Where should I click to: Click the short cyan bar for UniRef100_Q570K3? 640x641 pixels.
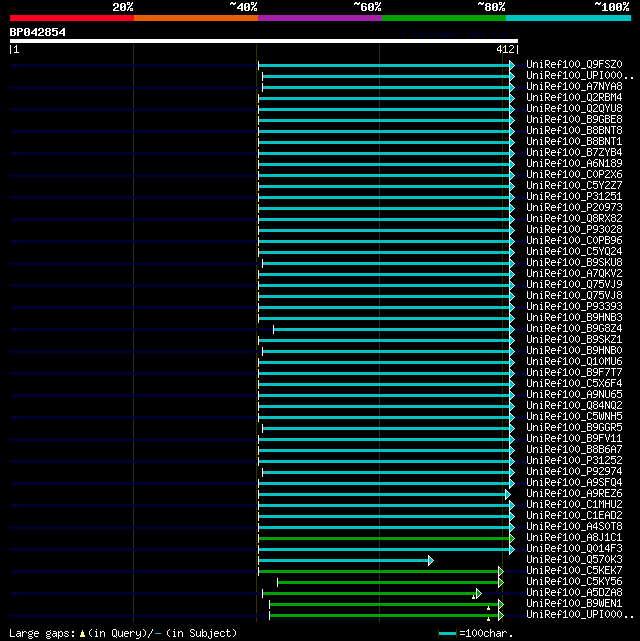coord(344,560)
